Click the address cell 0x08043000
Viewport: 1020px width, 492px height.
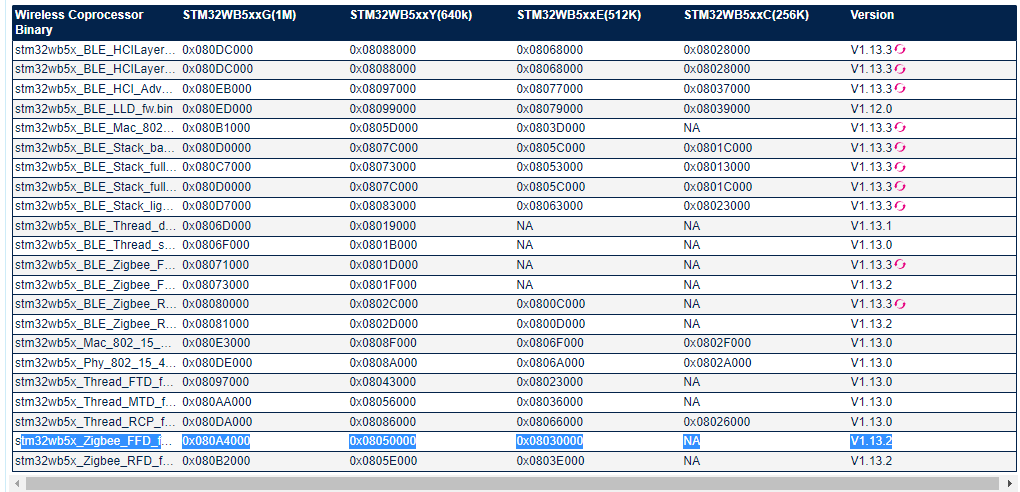coord(382,382)
